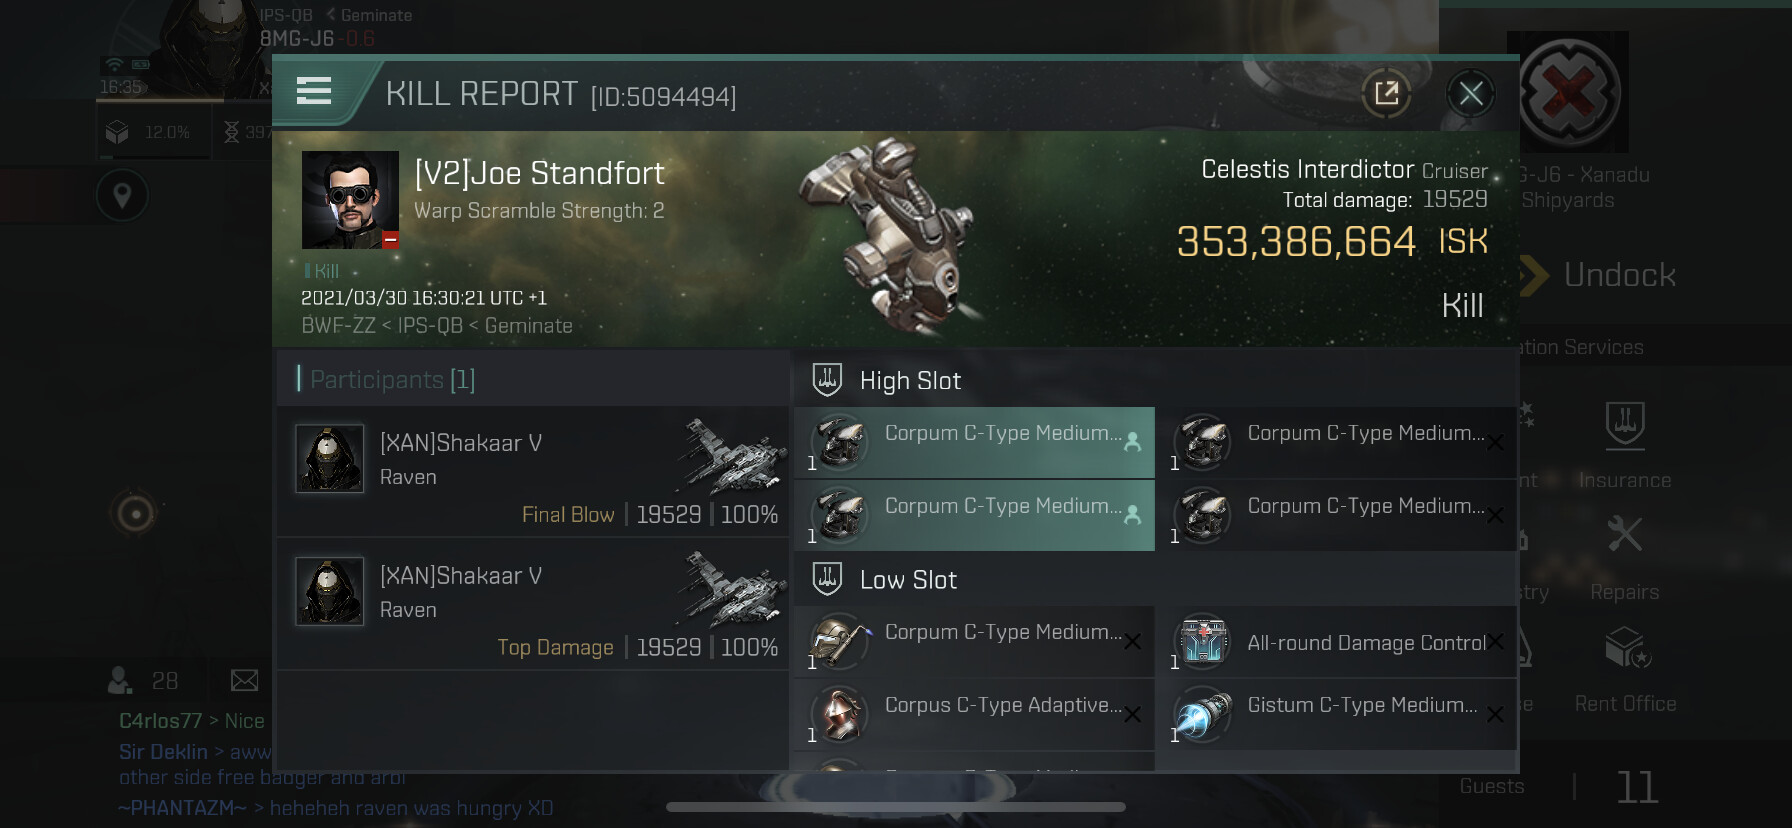Open the kill report hamburger menu
The height and width of the screenshot is (828, 1792).
click(314, 92)
